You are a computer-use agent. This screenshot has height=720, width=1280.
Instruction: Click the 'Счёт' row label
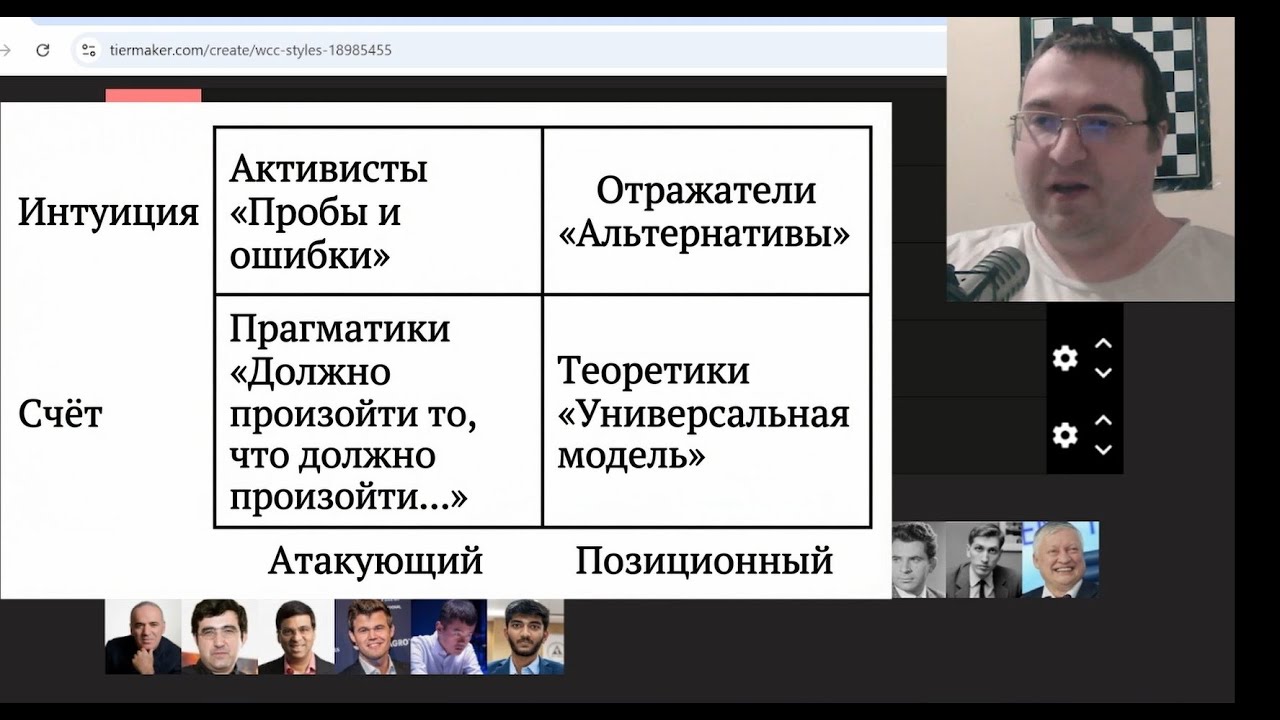[x=60, y=414]
